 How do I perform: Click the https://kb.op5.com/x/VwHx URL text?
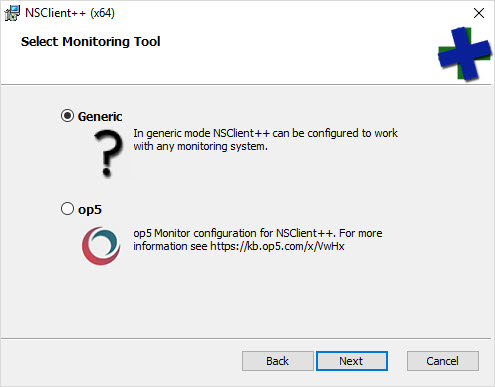(277, 246)
